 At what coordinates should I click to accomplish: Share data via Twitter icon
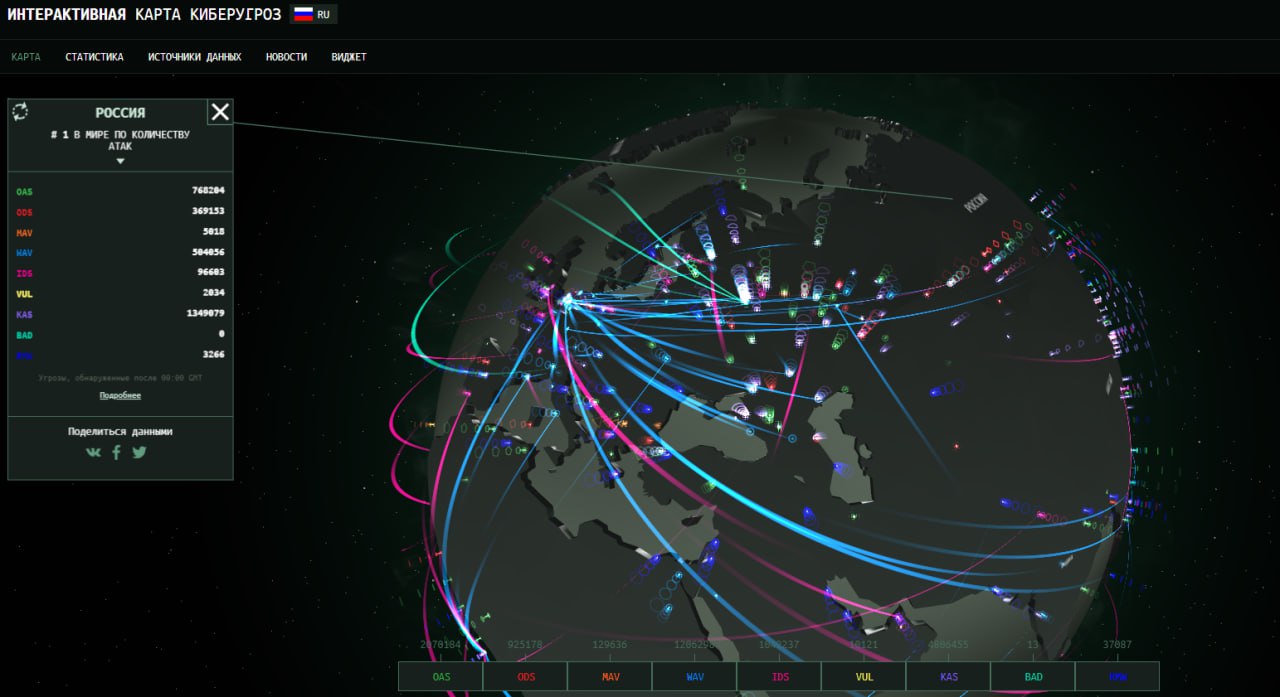pos(139,452)
